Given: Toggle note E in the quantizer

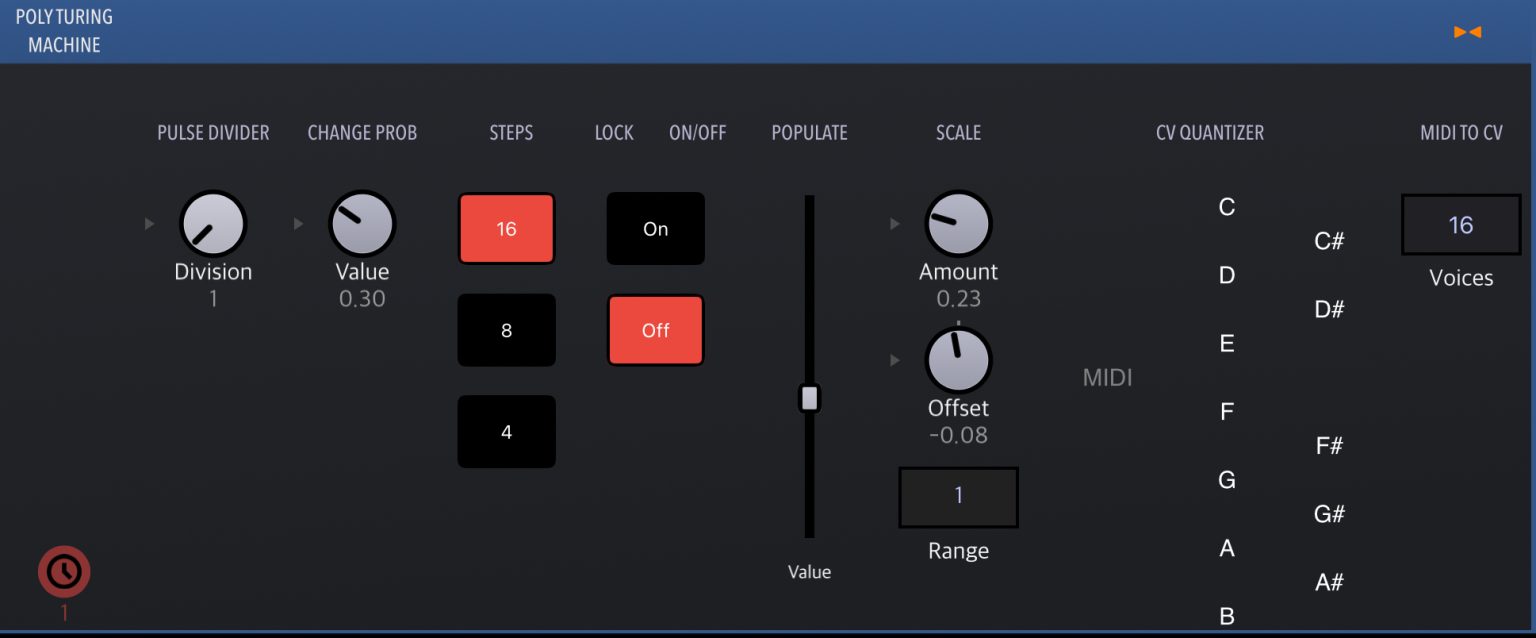Looking at the screenshot, I should [x=1227, y=344].
